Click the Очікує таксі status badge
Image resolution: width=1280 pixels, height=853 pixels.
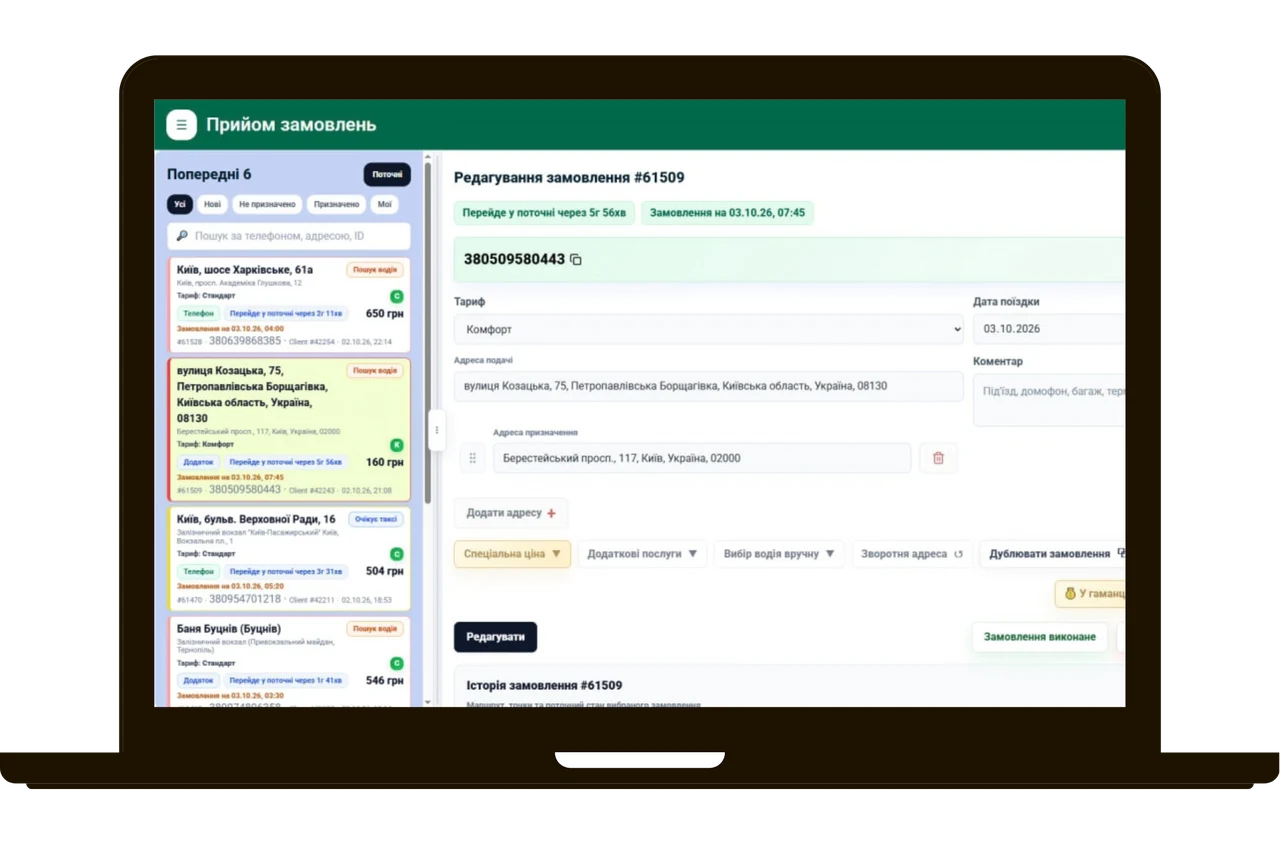[x=376, y=519]
